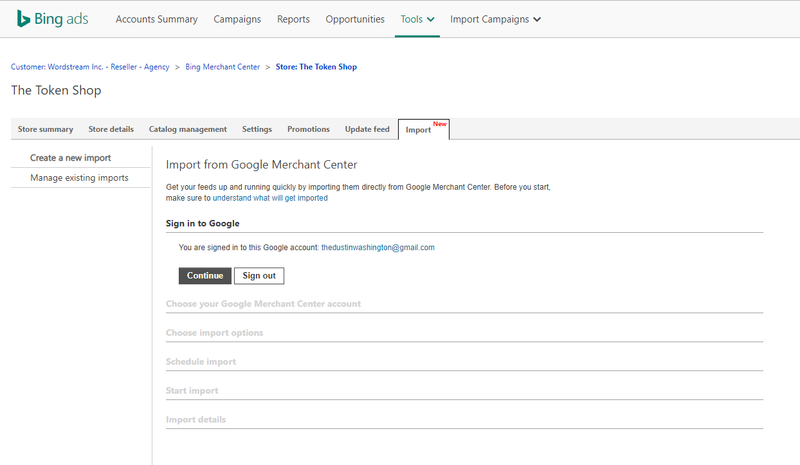Click the Choose your Google Merchant Center account step
The width and height of the screenshot is (800, 465).
point(263,304)
